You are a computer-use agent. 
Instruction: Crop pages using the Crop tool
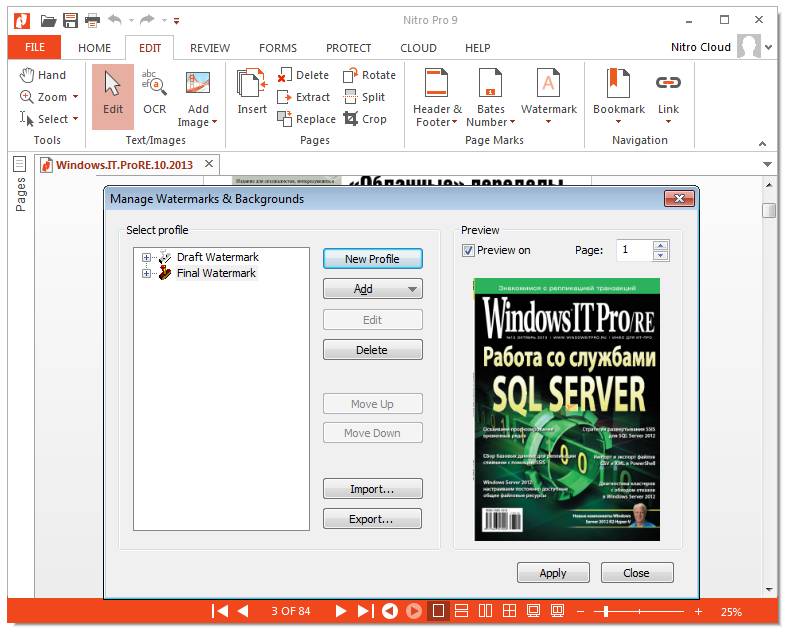[365, 119]
